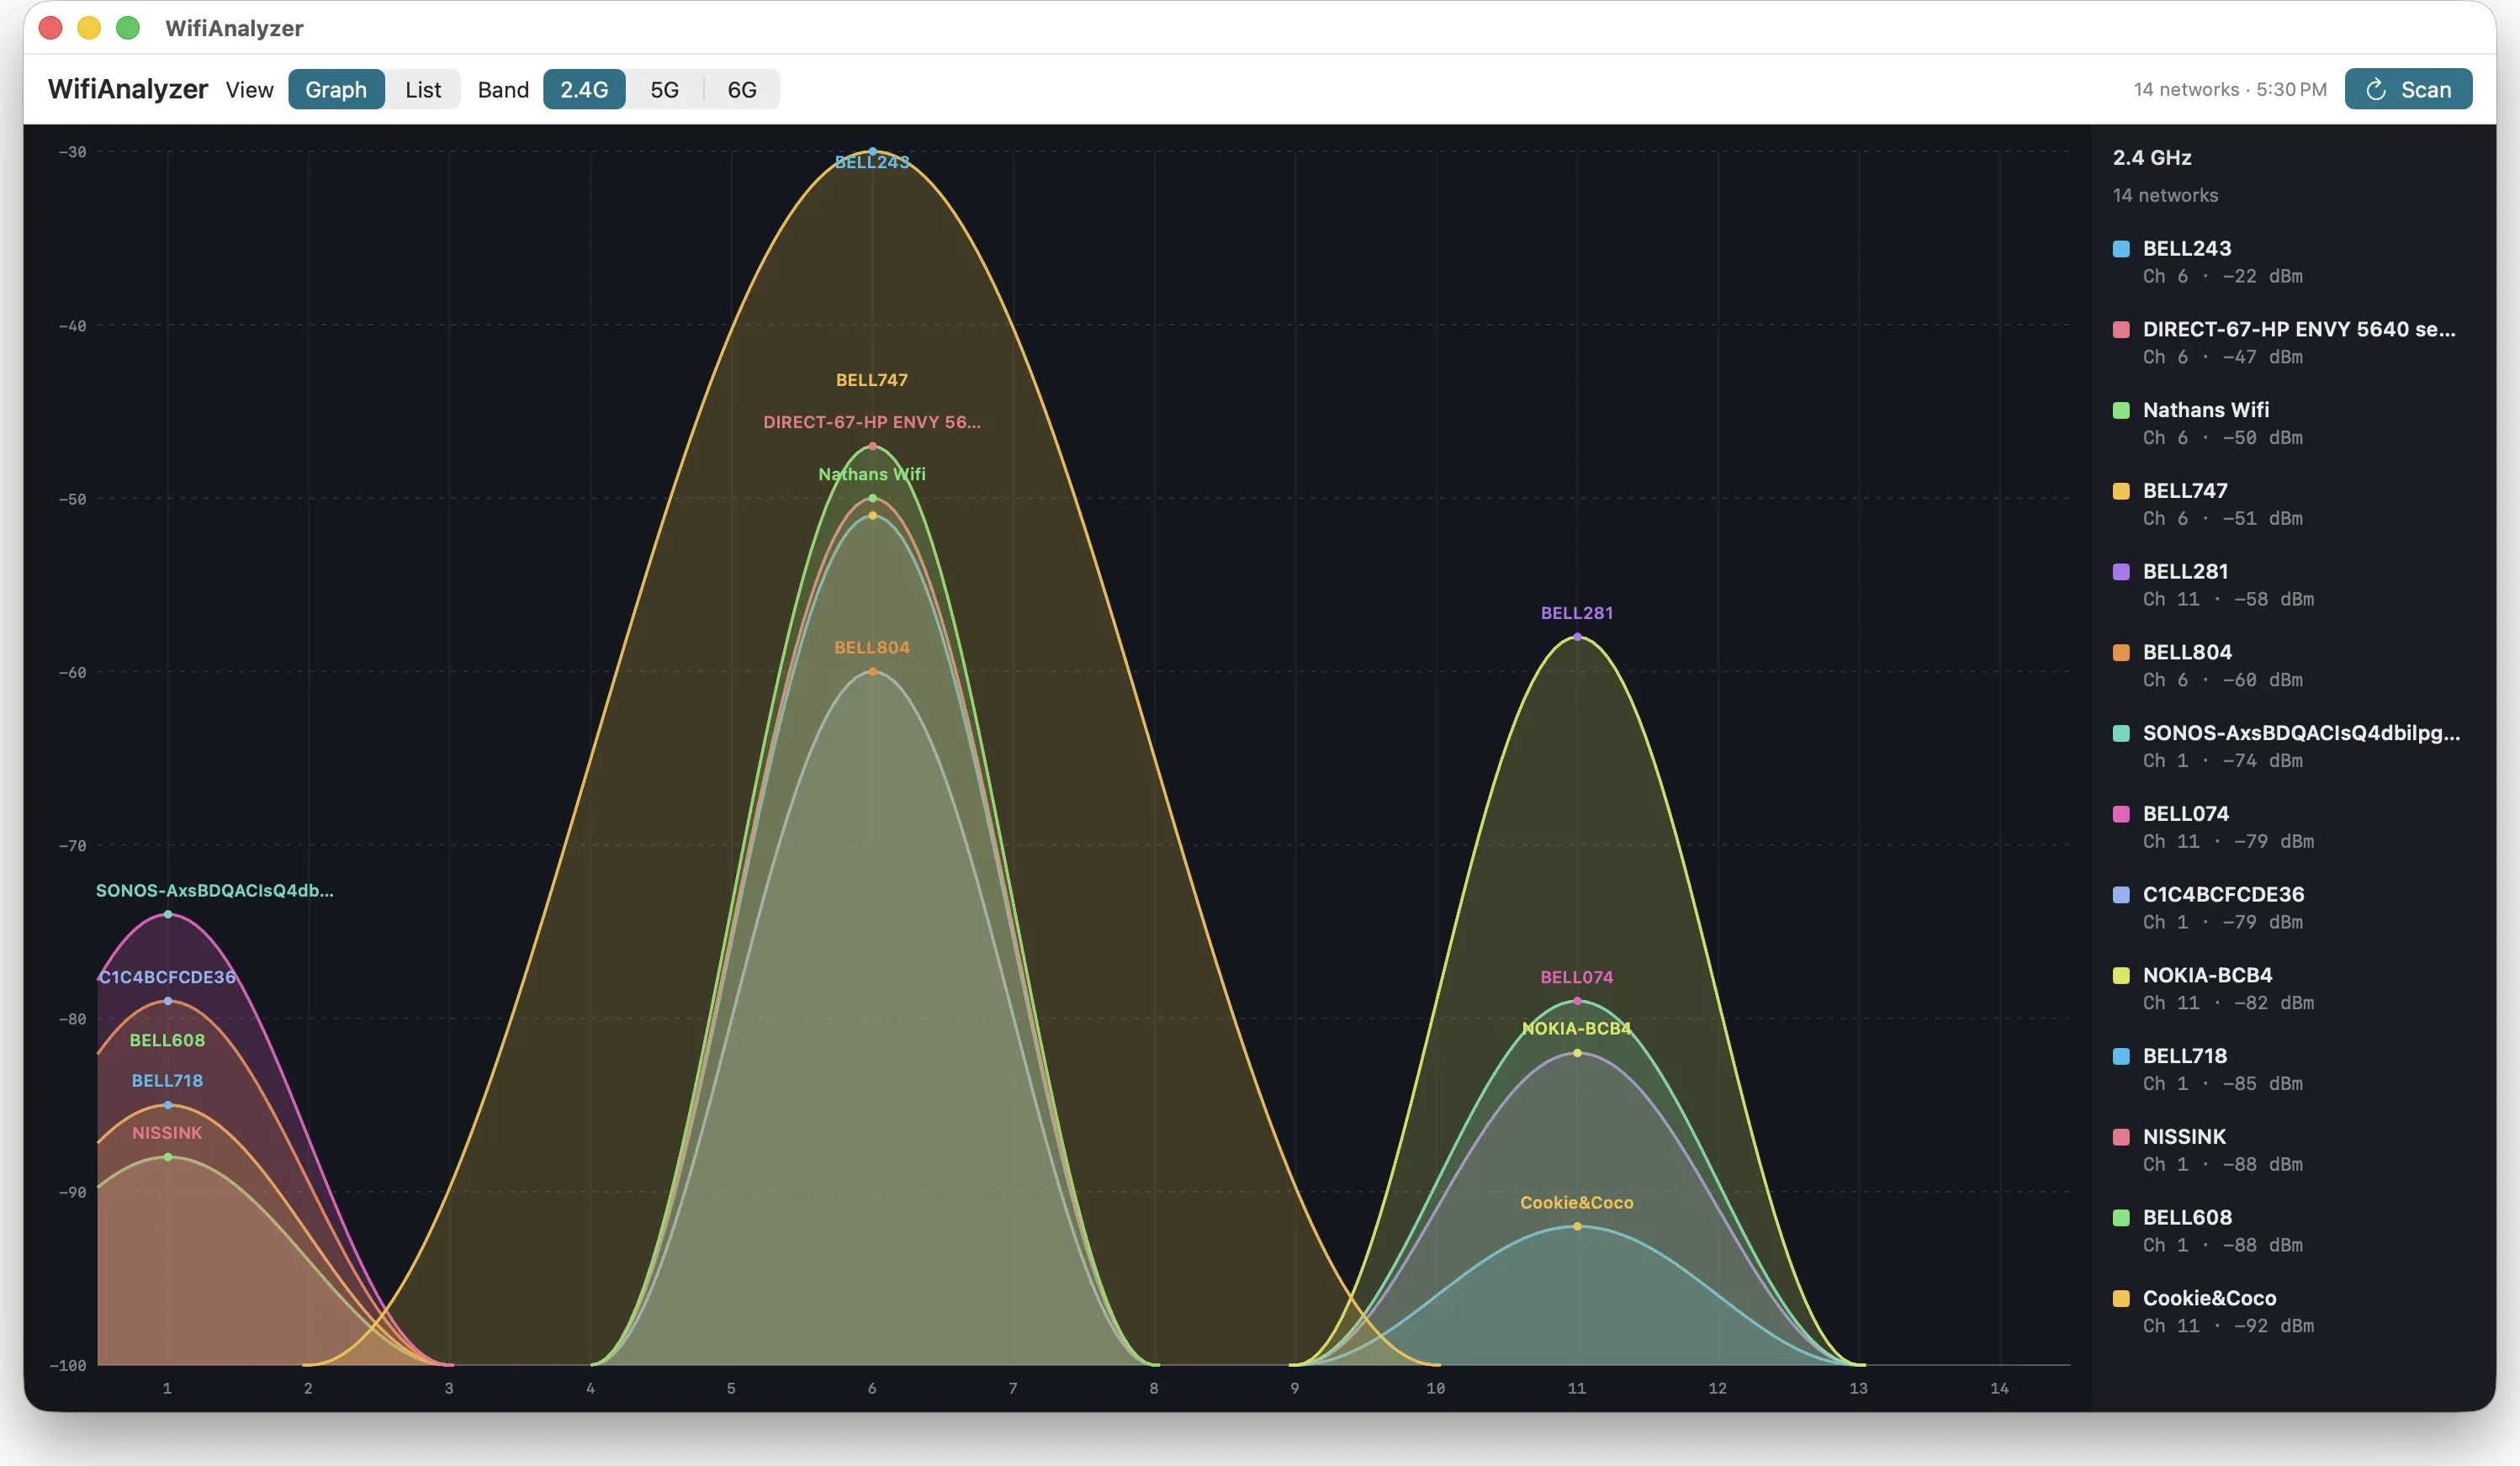Viewport: 2520px width, 1466px height.
Task: Click DIRECT-67-HP ENVY 56... graph label
Action: 872,422
